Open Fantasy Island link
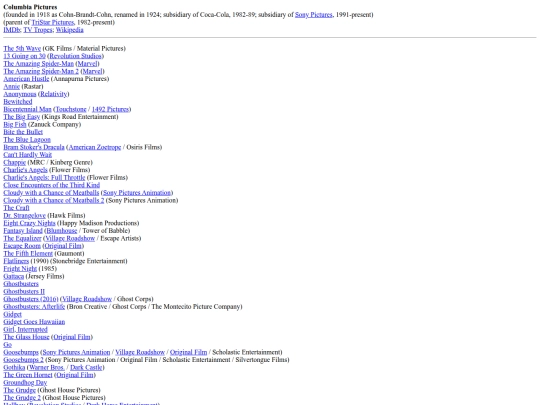 (x=23, y=230)
